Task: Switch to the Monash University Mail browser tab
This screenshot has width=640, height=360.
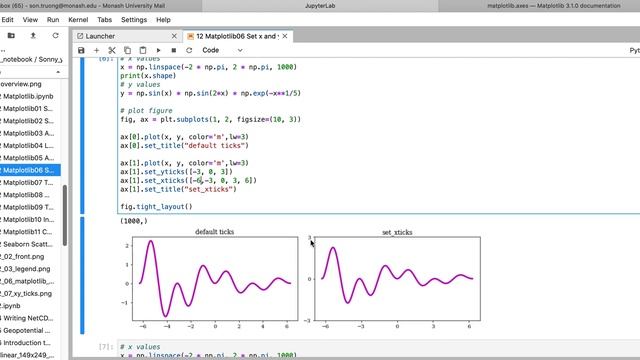Action: (100, 6)
